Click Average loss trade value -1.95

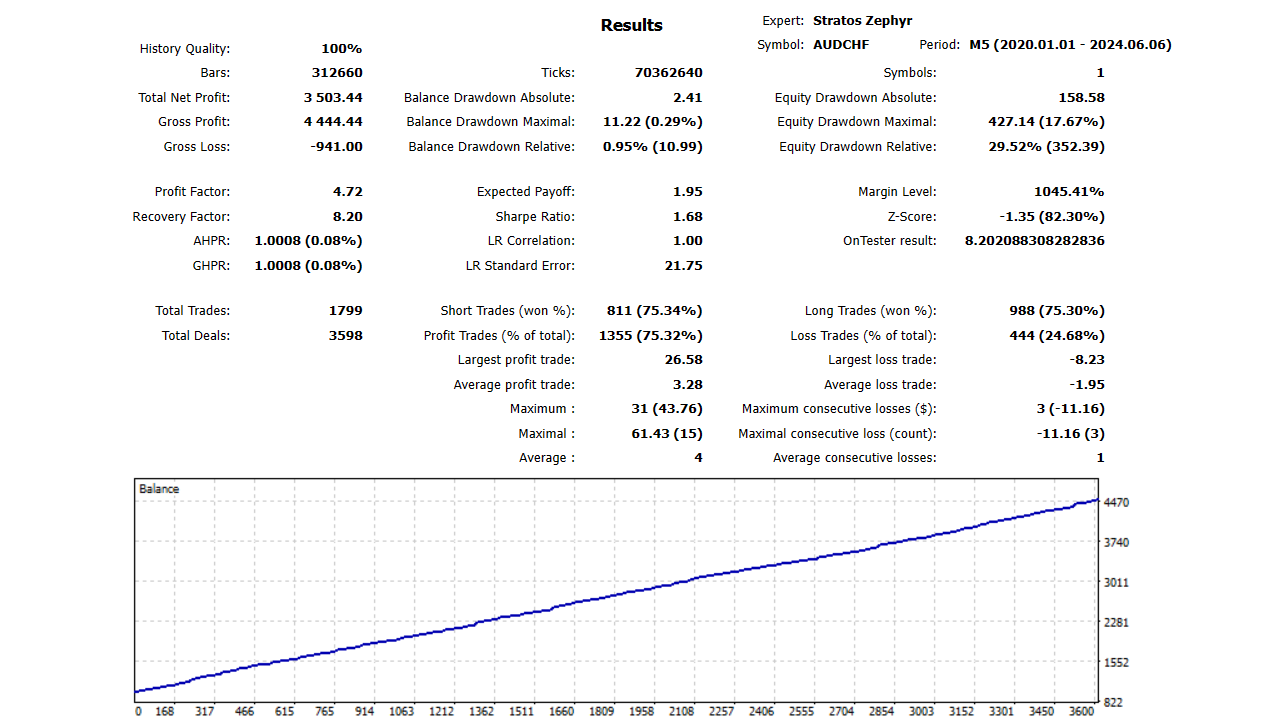[x=1086, y=385]
